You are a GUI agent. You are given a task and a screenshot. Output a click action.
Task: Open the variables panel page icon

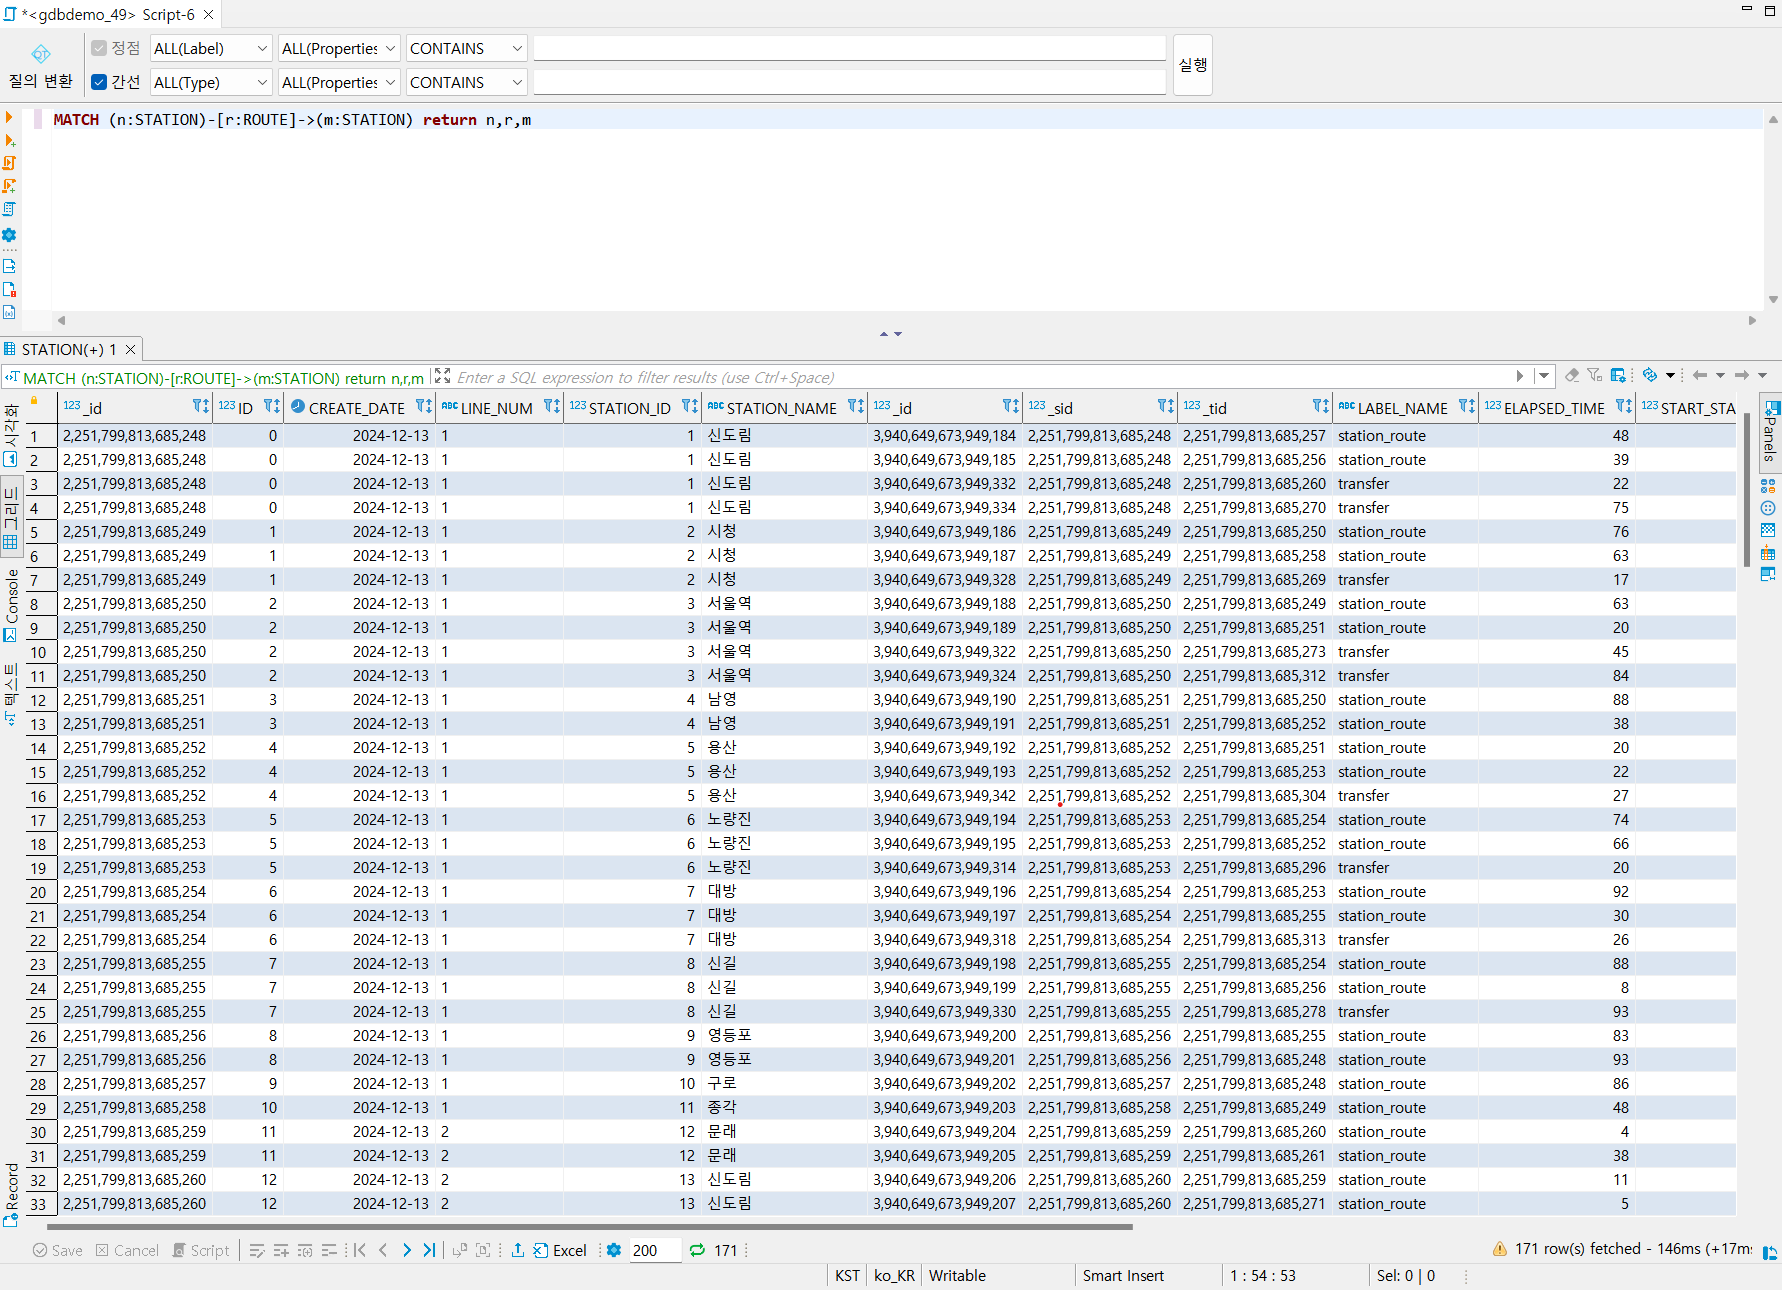click(x=9, y=312)
